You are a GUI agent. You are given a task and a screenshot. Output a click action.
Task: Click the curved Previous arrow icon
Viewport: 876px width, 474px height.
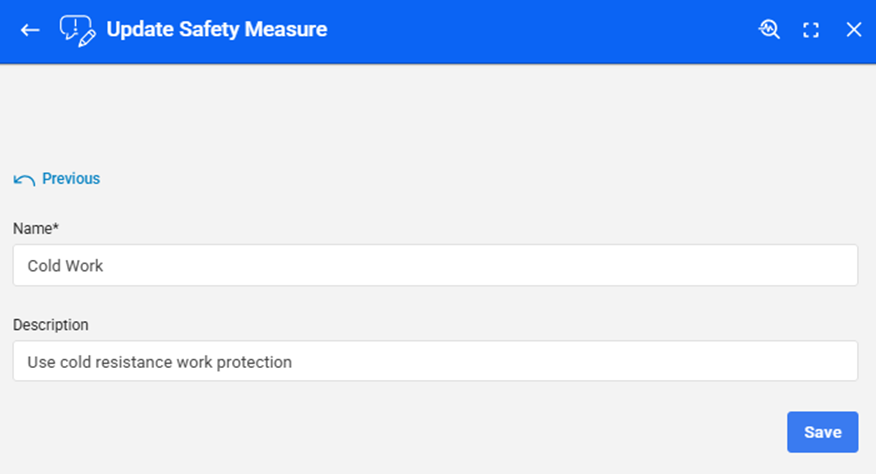tap(24, 180)
